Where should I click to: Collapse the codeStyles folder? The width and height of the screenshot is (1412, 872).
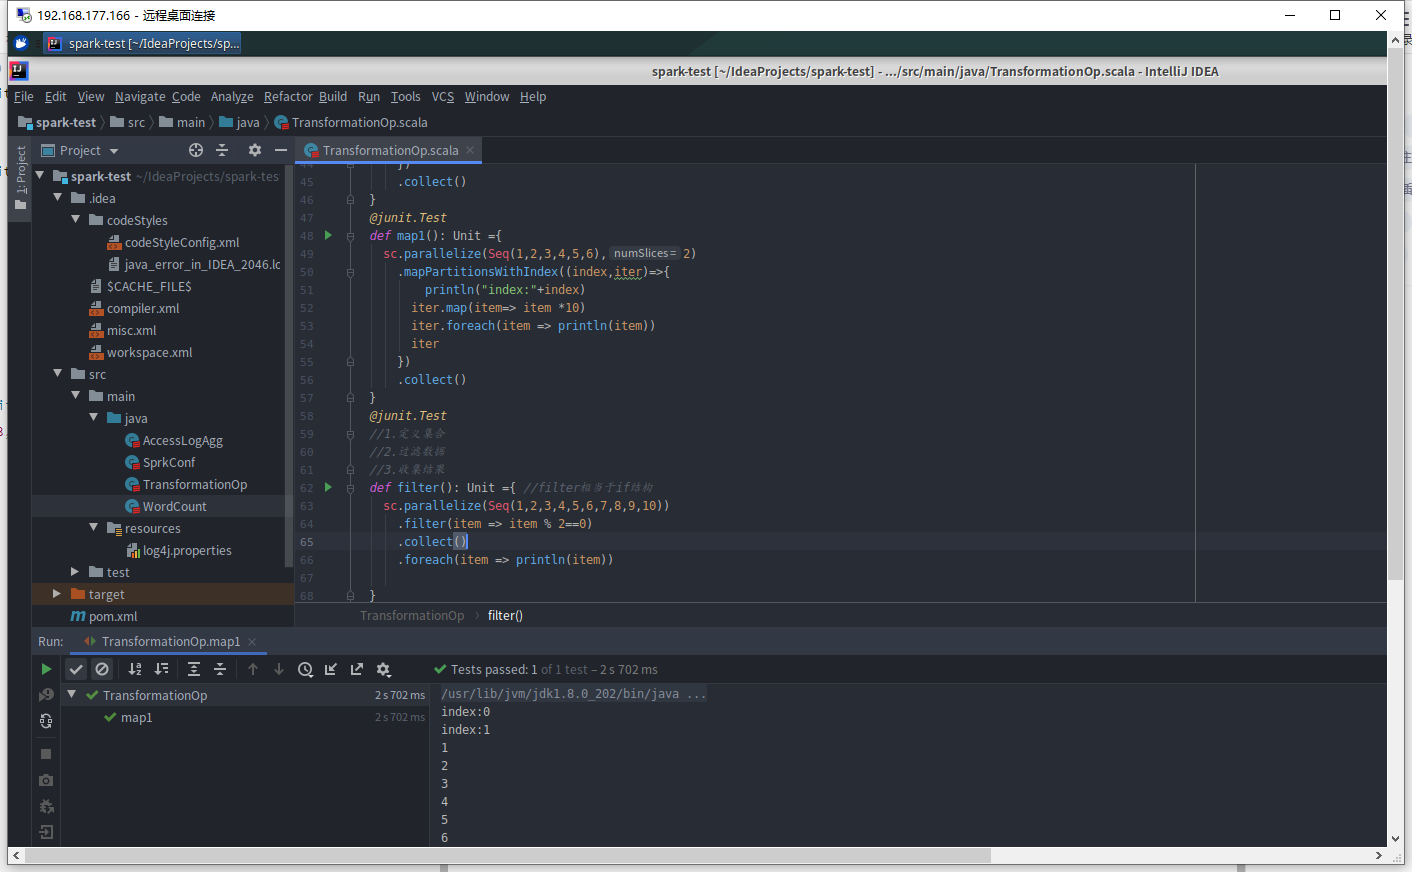click(x=76, y=219)
